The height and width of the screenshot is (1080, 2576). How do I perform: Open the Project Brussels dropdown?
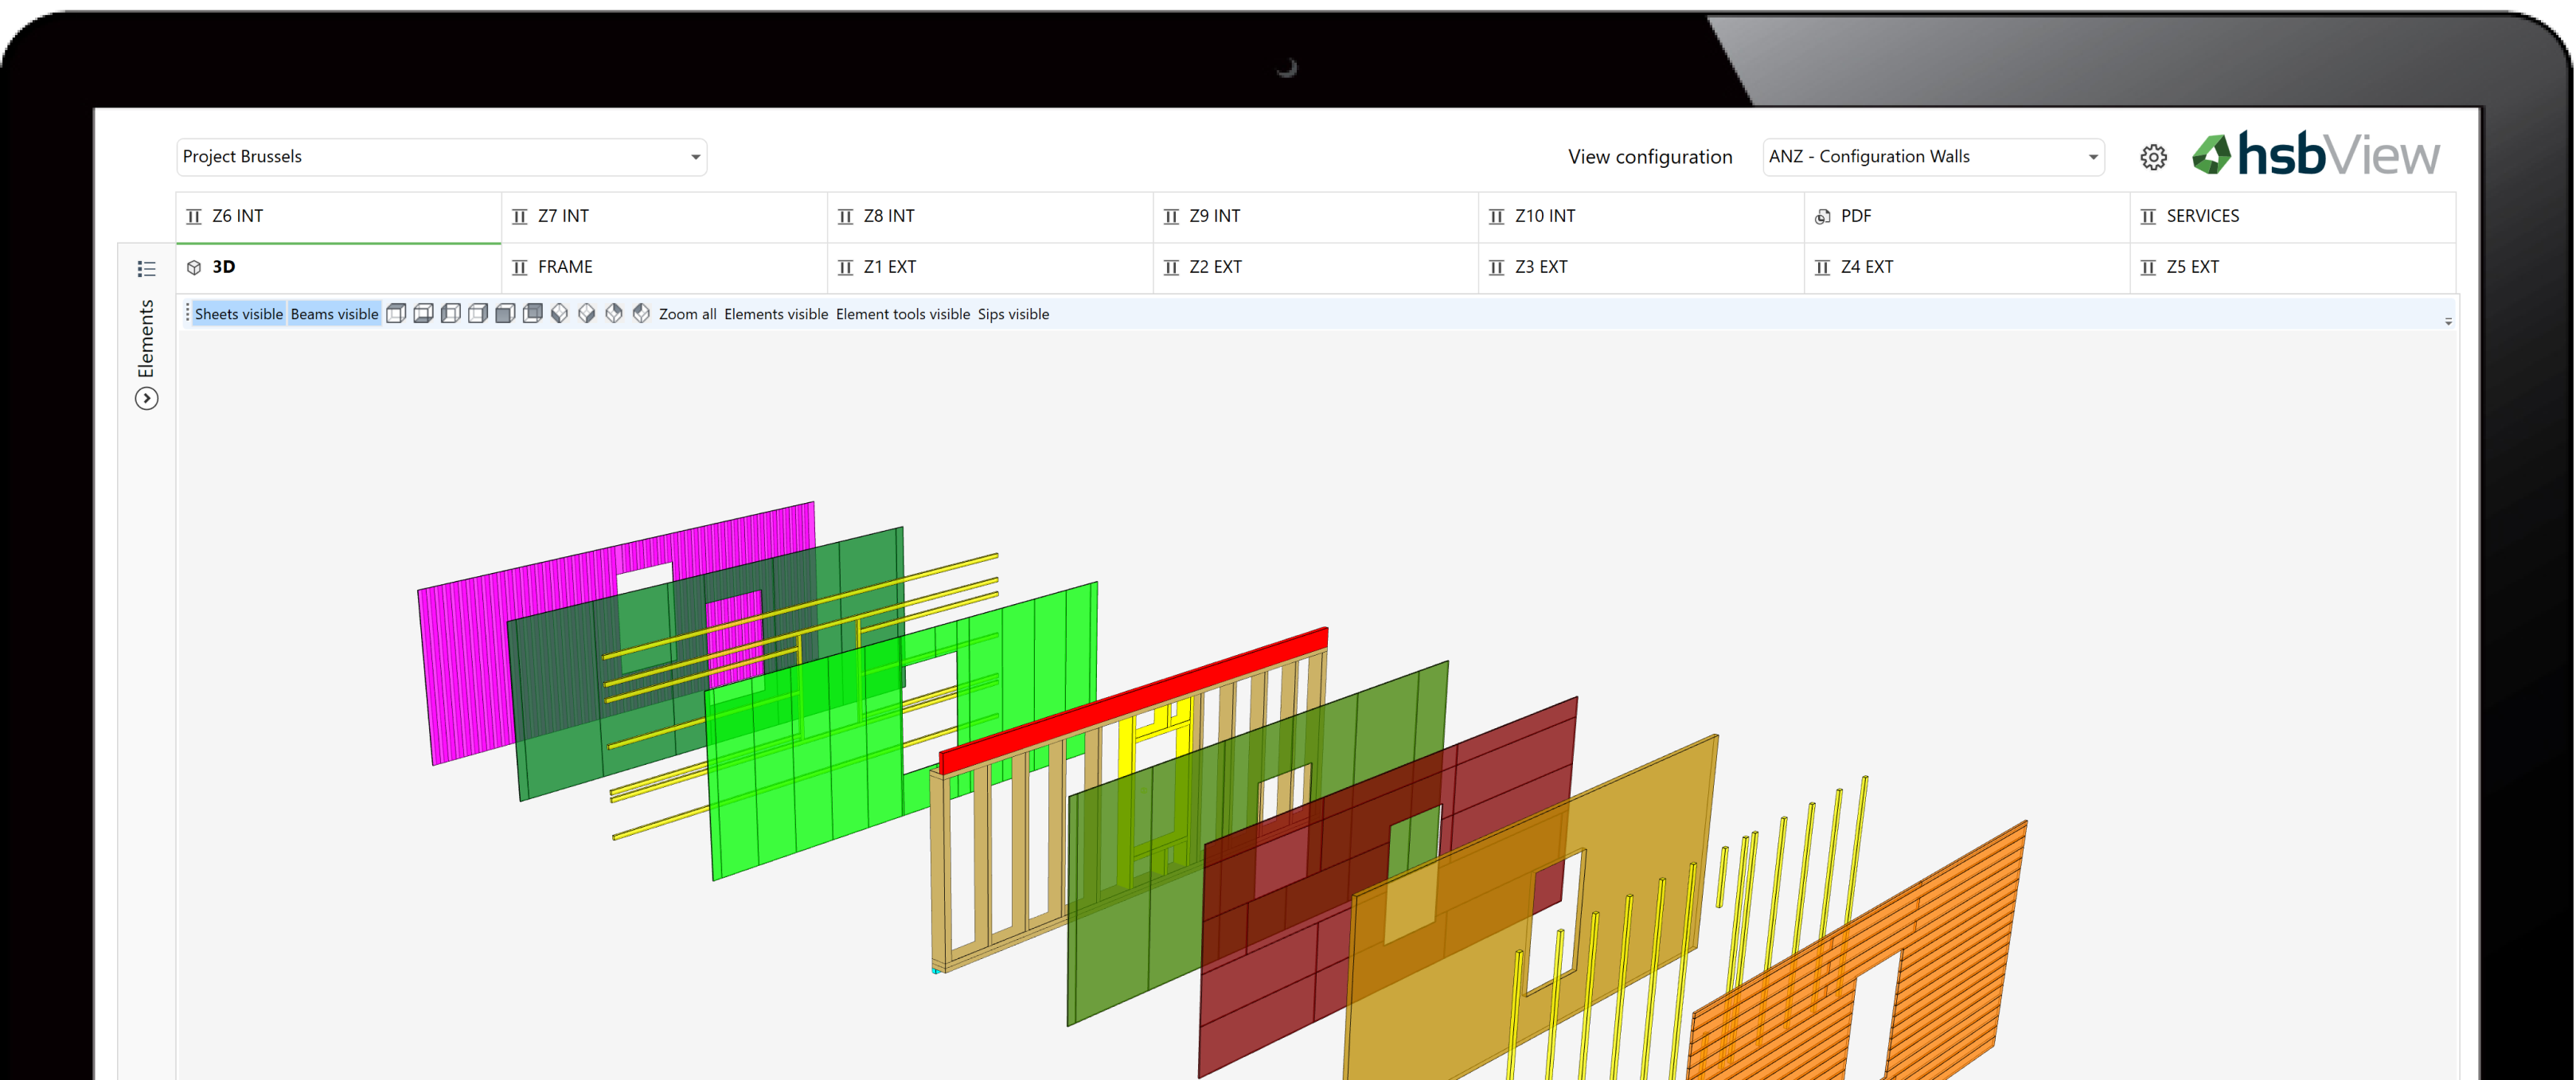pos(442,157)
